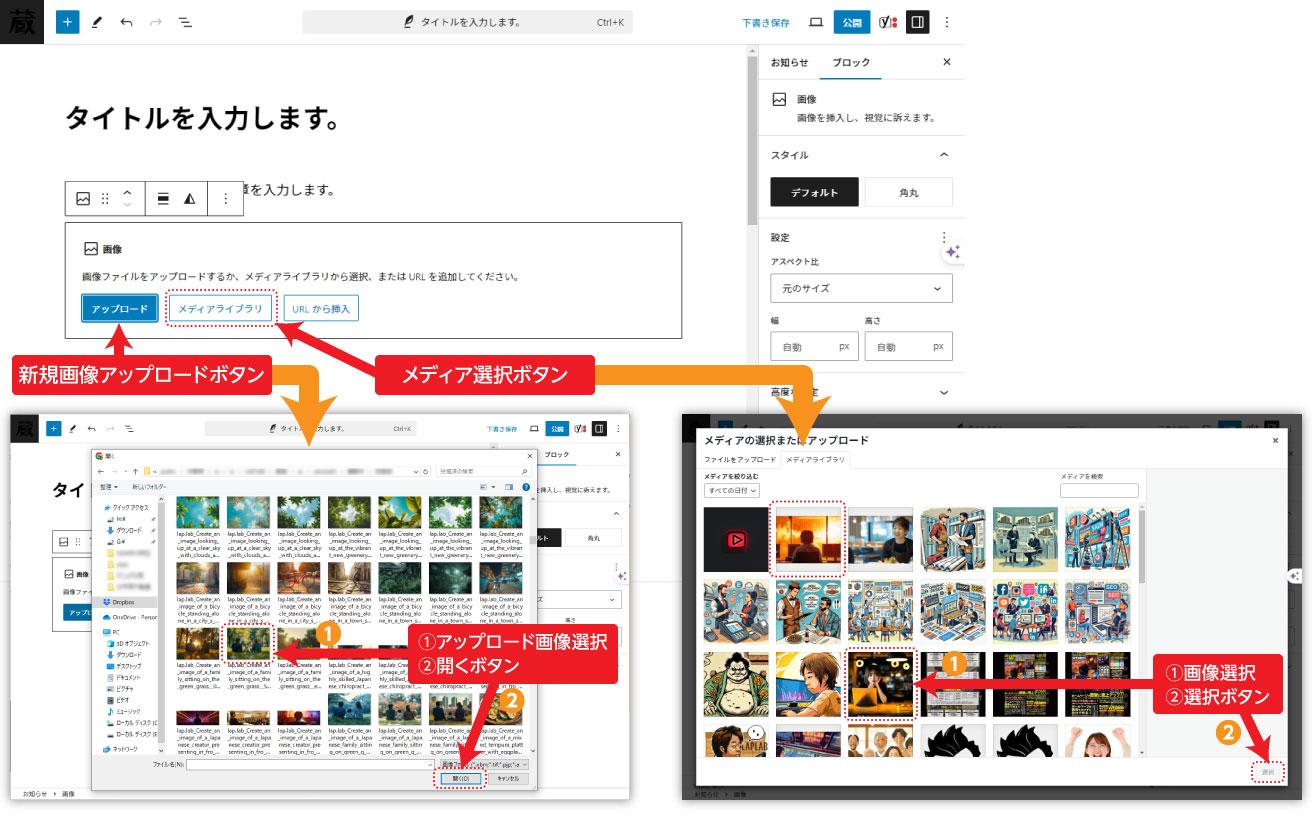Switch to the お知らせ tab in the sidebar
Screen dimensions: 1312x816
pyautogui.click(x=788, y=62)
